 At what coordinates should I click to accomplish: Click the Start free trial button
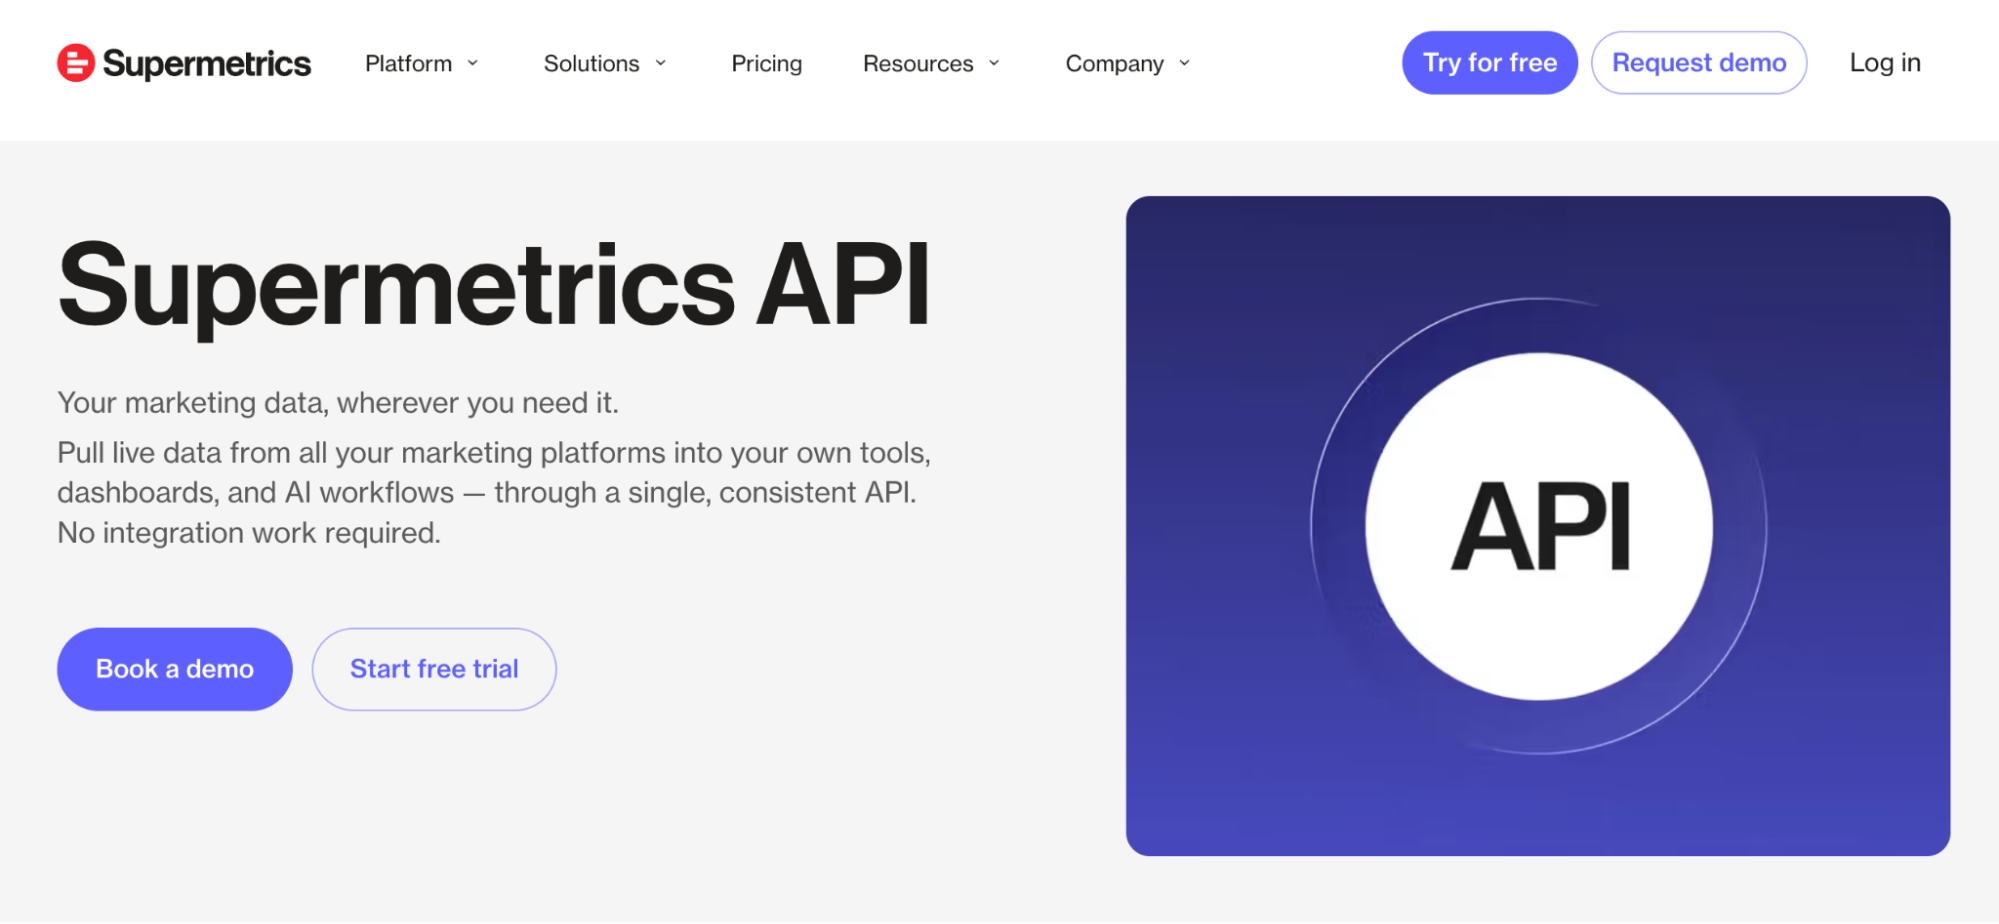[434, 669]
